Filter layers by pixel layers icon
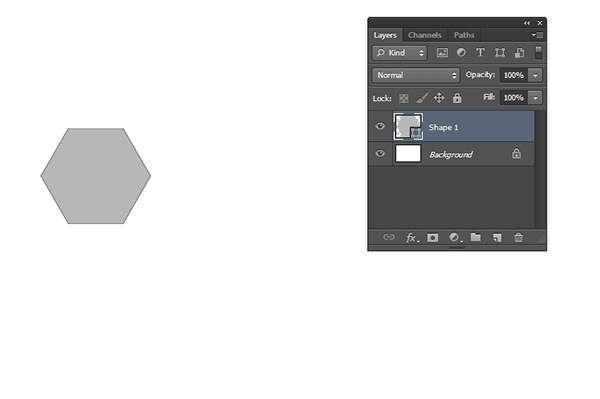This screenshot has width=600, height=399. pyautogui.click(x=442, y=53)
